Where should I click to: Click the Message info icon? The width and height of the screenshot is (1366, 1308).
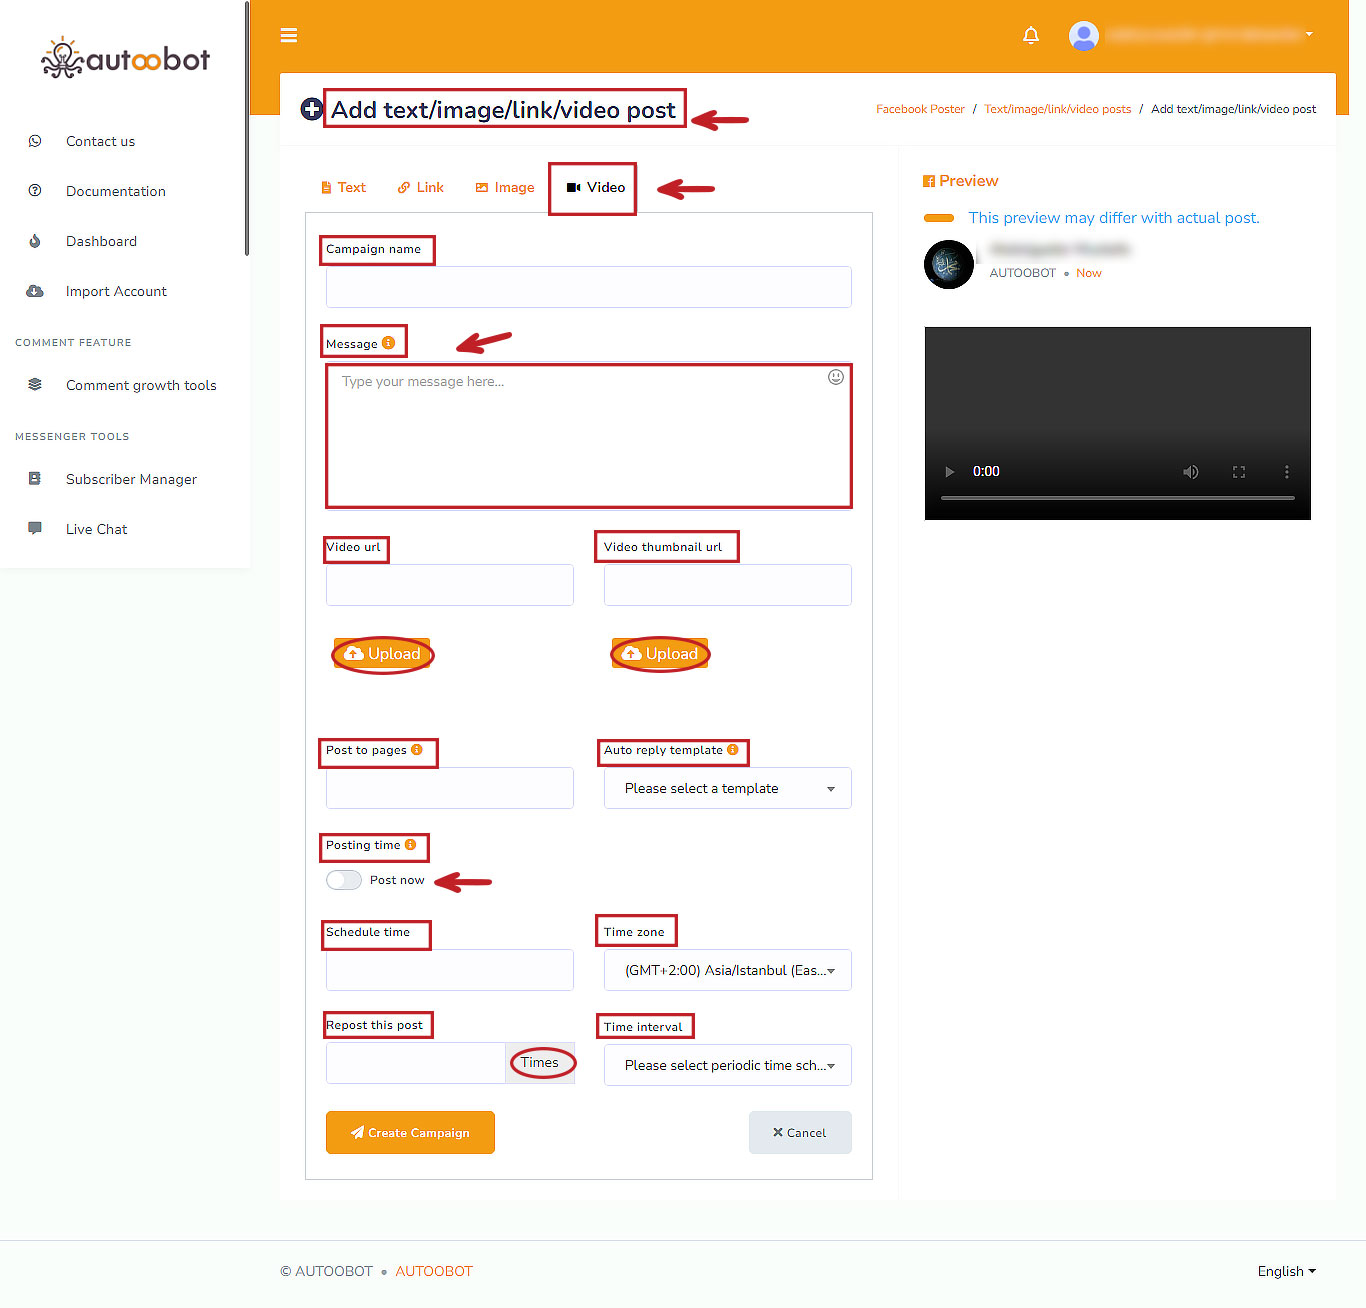point(389,343)
